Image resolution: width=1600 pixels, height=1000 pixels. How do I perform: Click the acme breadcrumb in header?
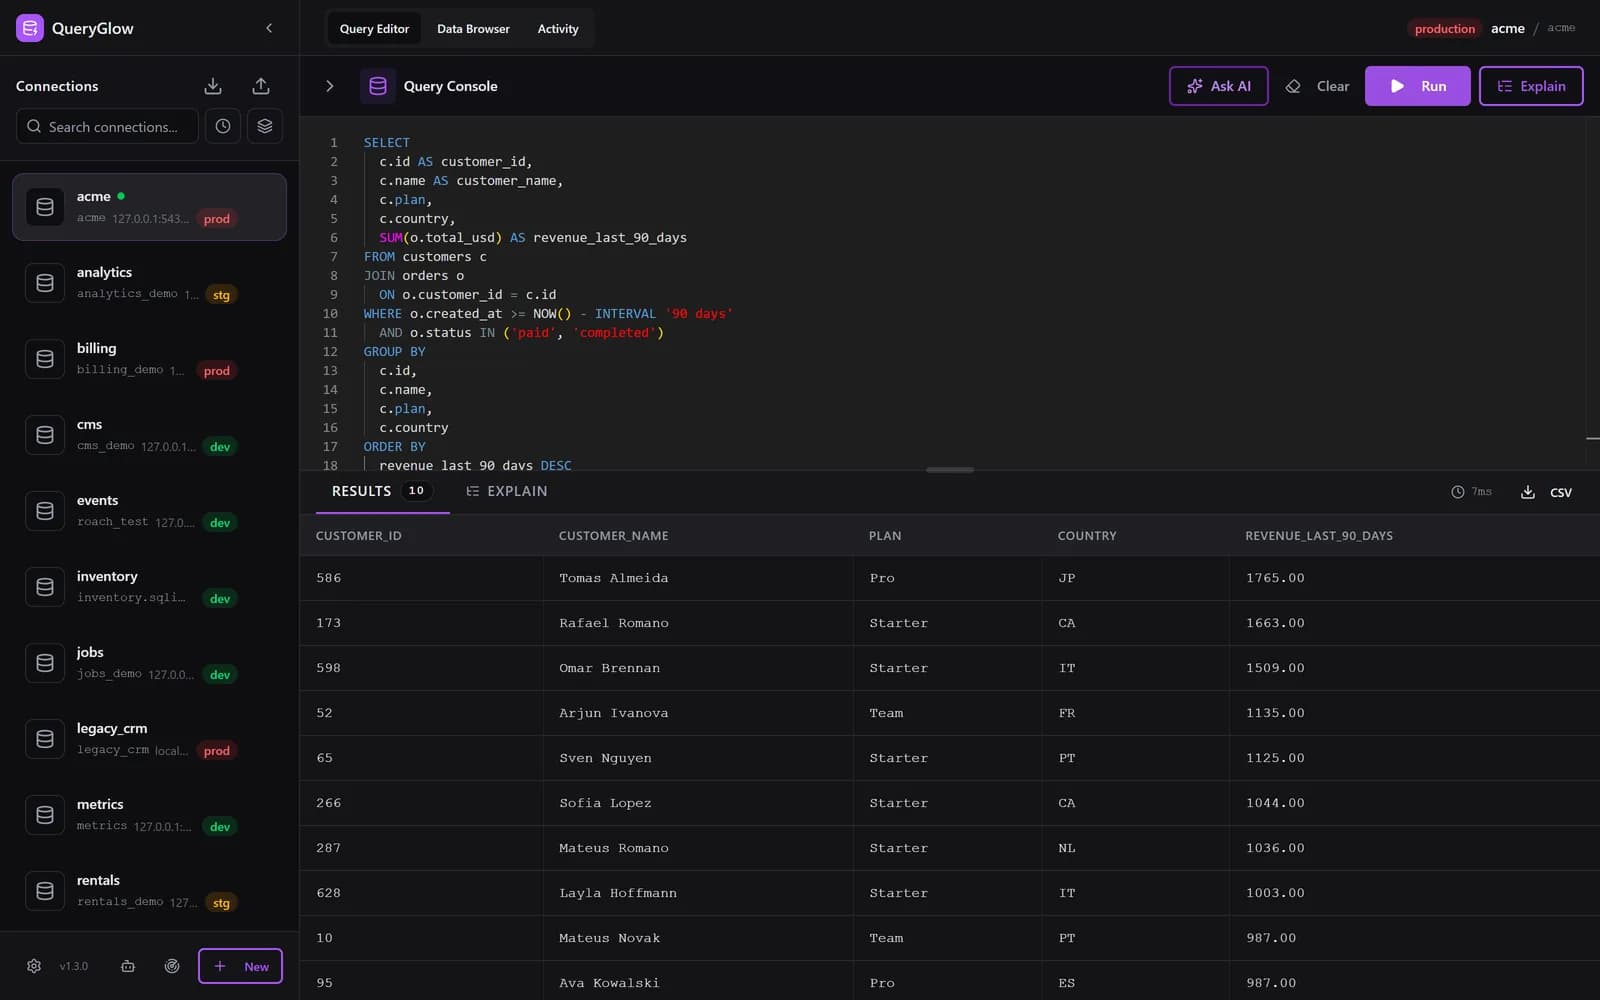(1507, 28)
